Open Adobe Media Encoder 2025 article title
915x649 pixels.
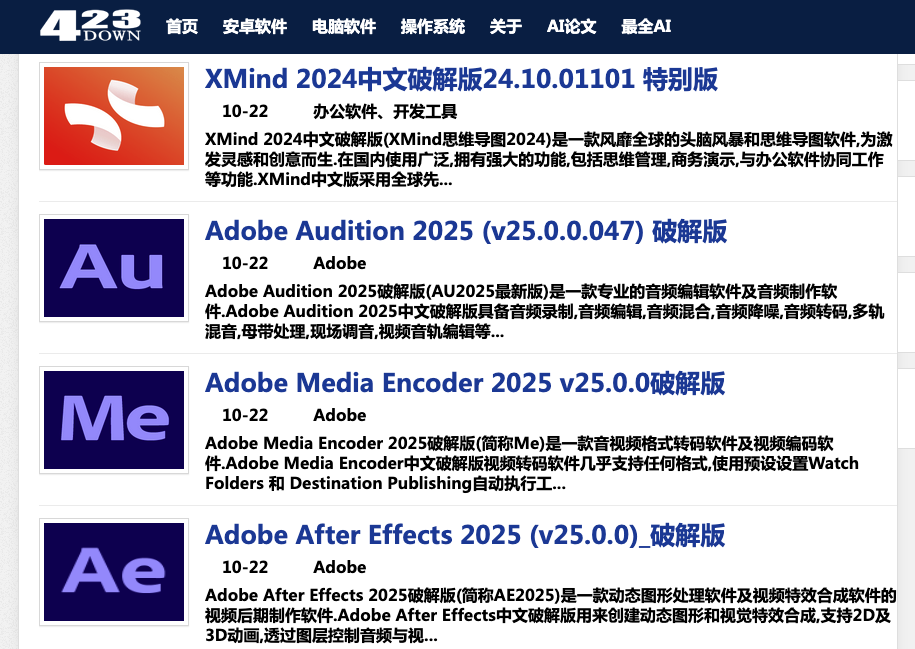click(x=465, y=383)
